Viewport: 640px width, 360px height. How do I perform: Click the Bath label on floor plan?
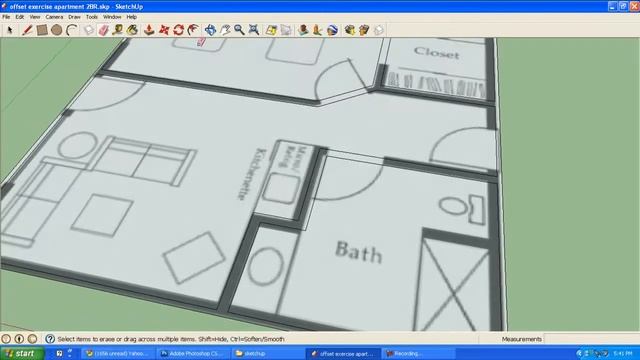pos(359,252)
